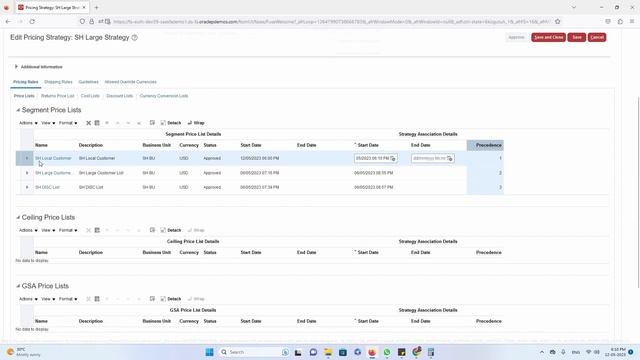Open the Allowed Override Currencies tab
Viewport: 640px width, 360px height.
130,82
